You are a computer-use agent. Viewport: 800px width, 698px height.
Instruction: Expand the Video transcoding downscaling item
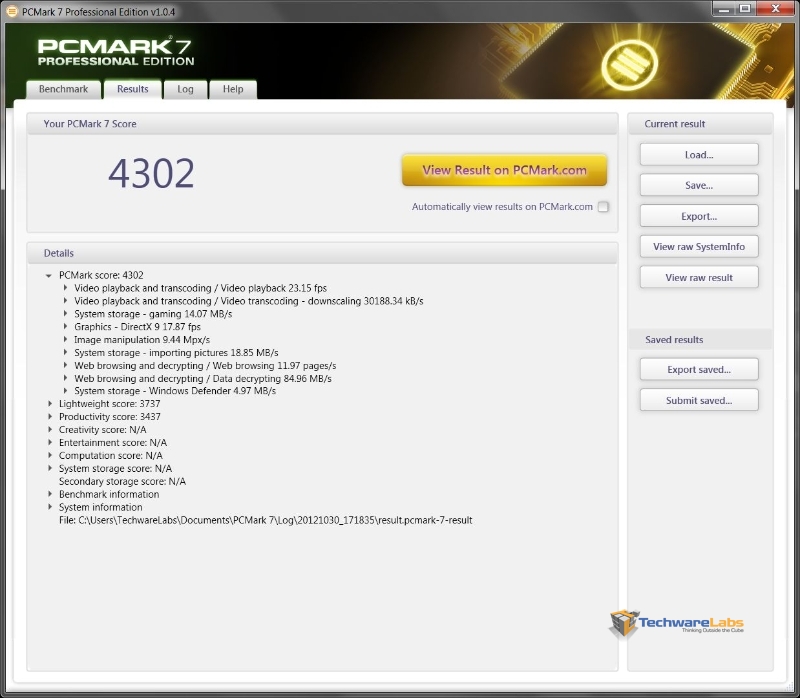point(65,301)
